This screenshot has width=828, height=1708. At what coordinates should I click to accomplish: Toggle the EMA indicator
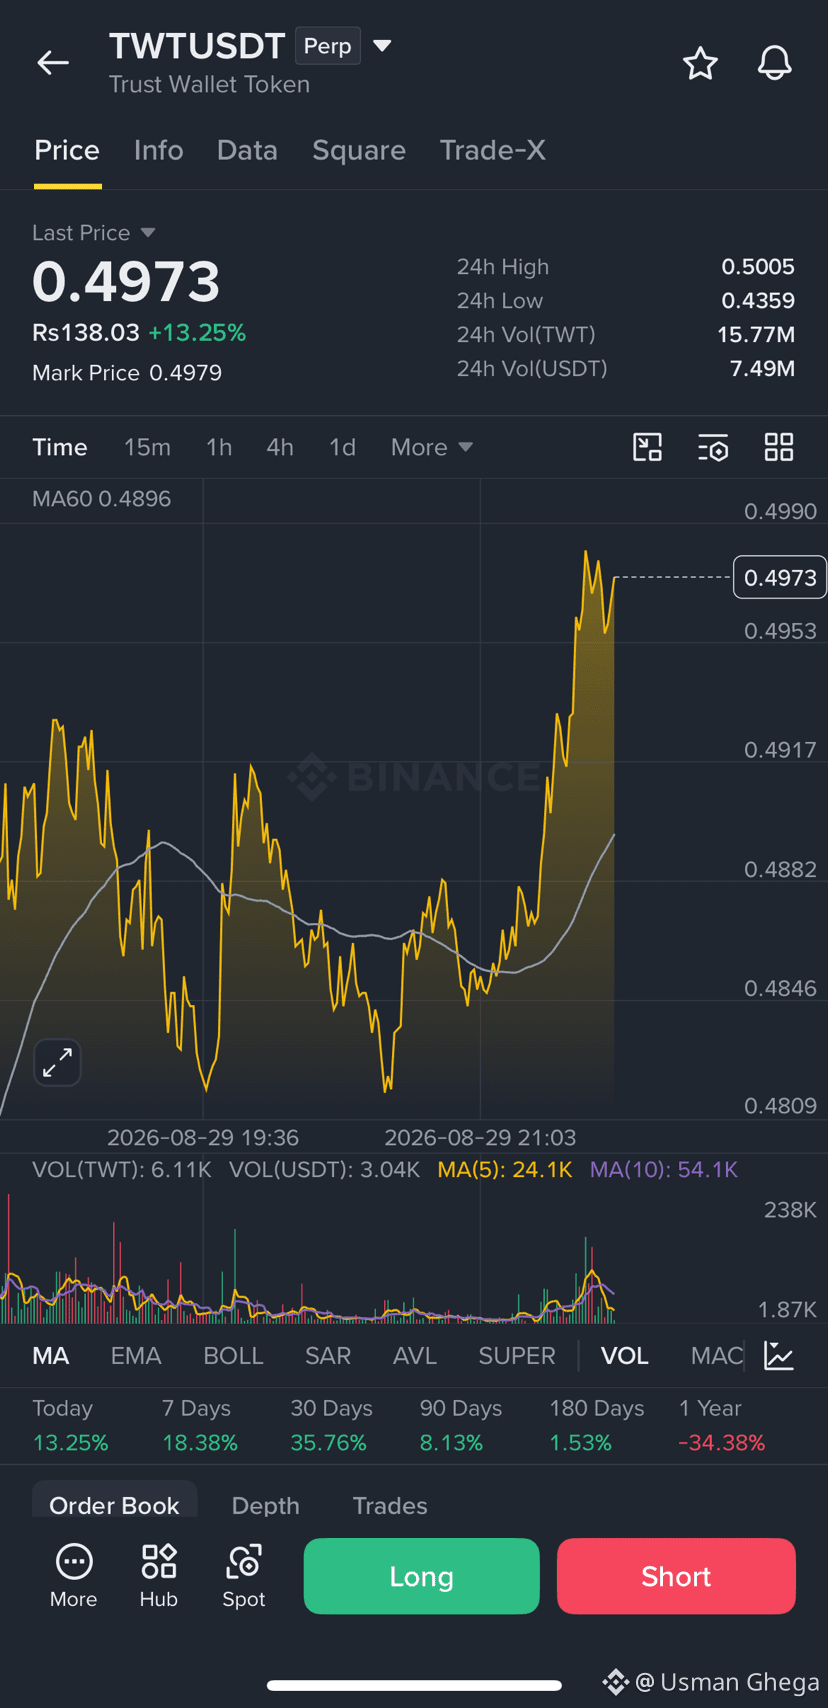pos(136,1356)
